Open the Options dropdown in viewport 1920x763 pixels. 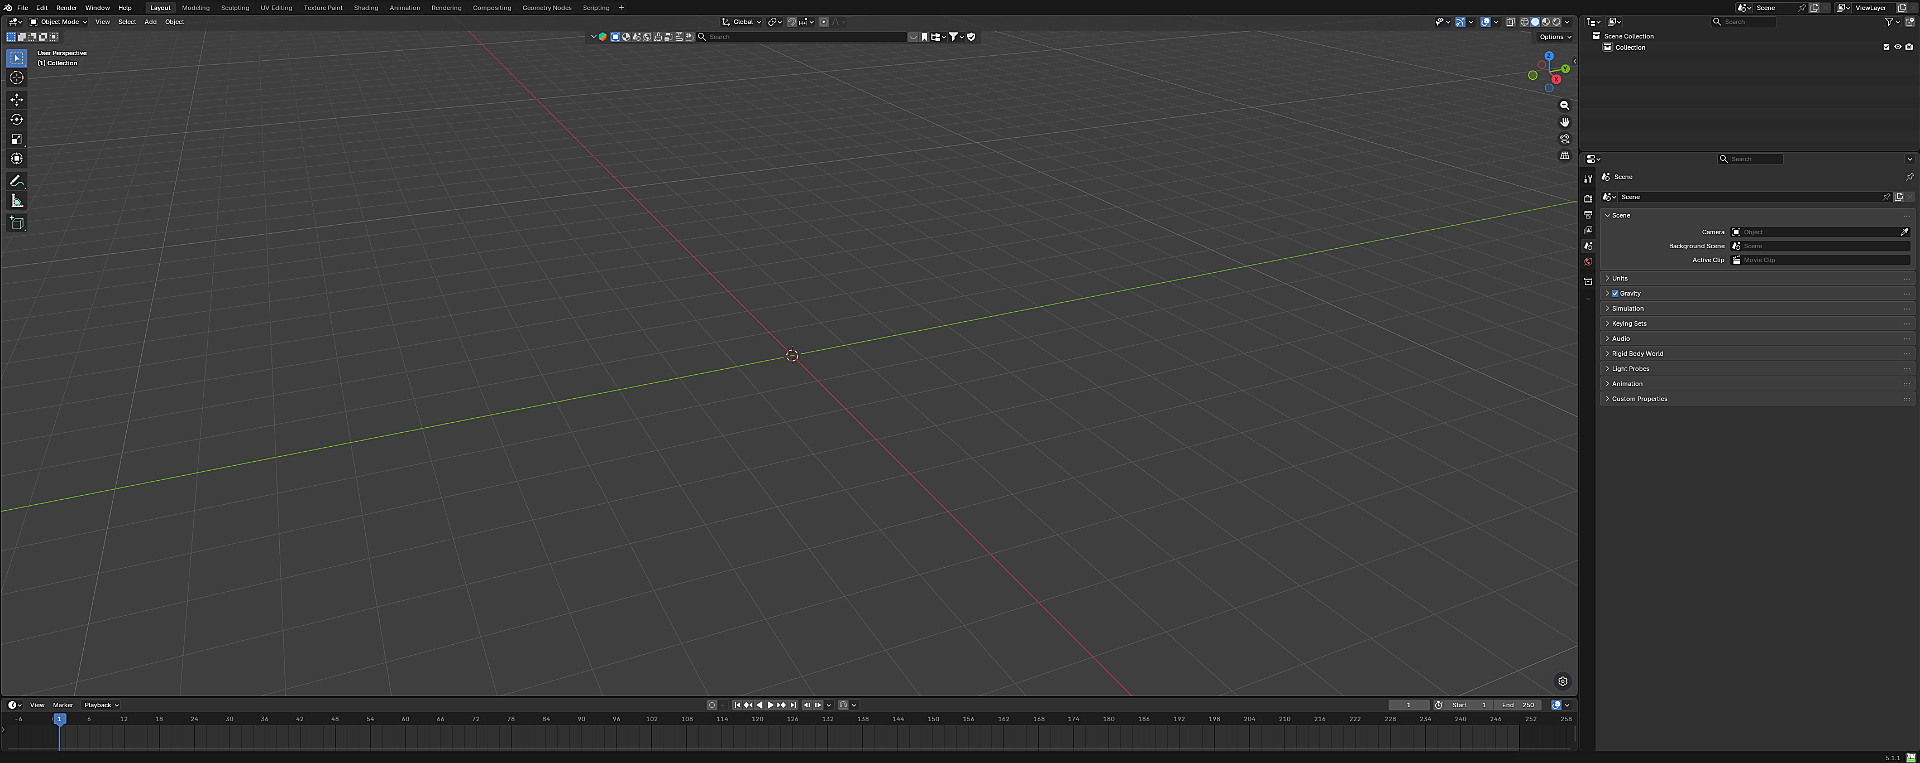tap(1554, 37)
